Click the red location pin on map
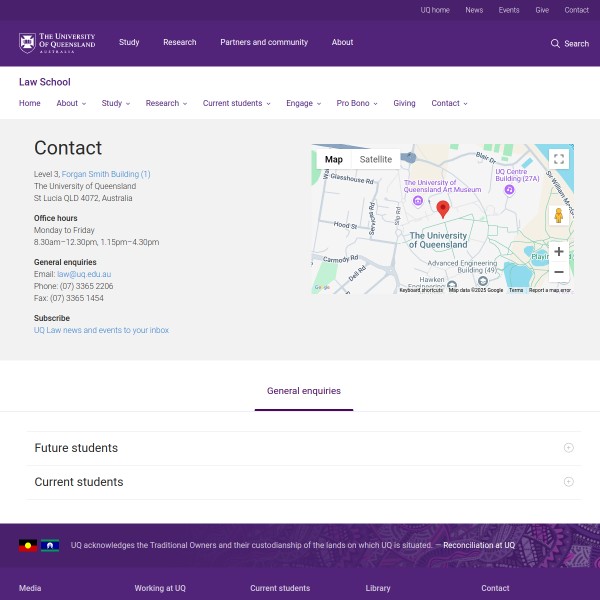The width and height of the screenshot is (600, 600). (x=443, y=208)
